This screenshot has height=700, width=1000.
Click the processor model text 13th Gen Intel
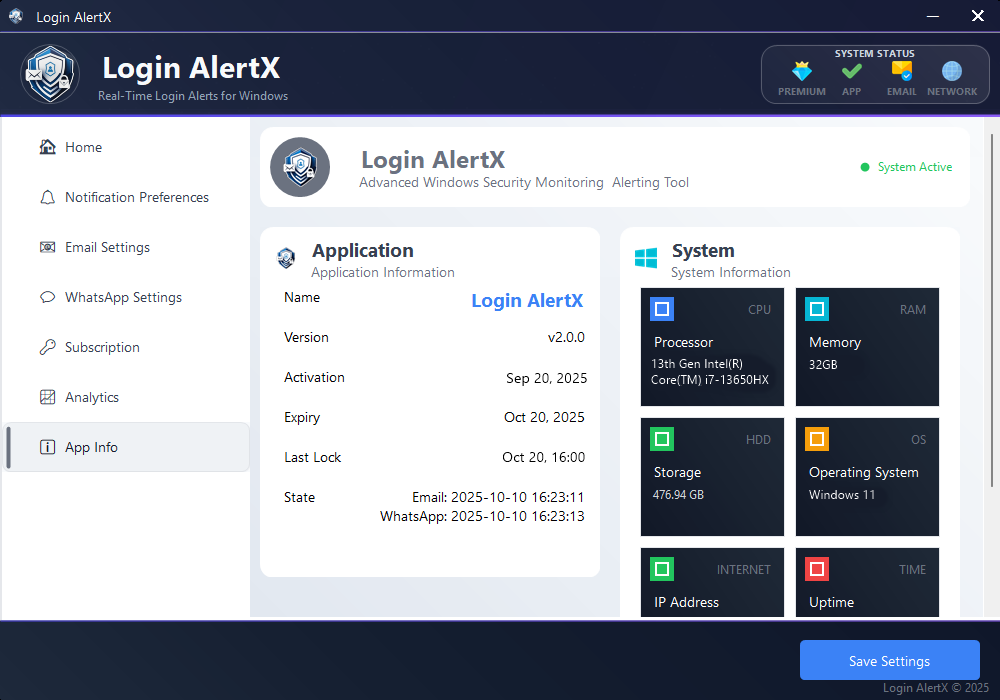(x=710, y=372)
